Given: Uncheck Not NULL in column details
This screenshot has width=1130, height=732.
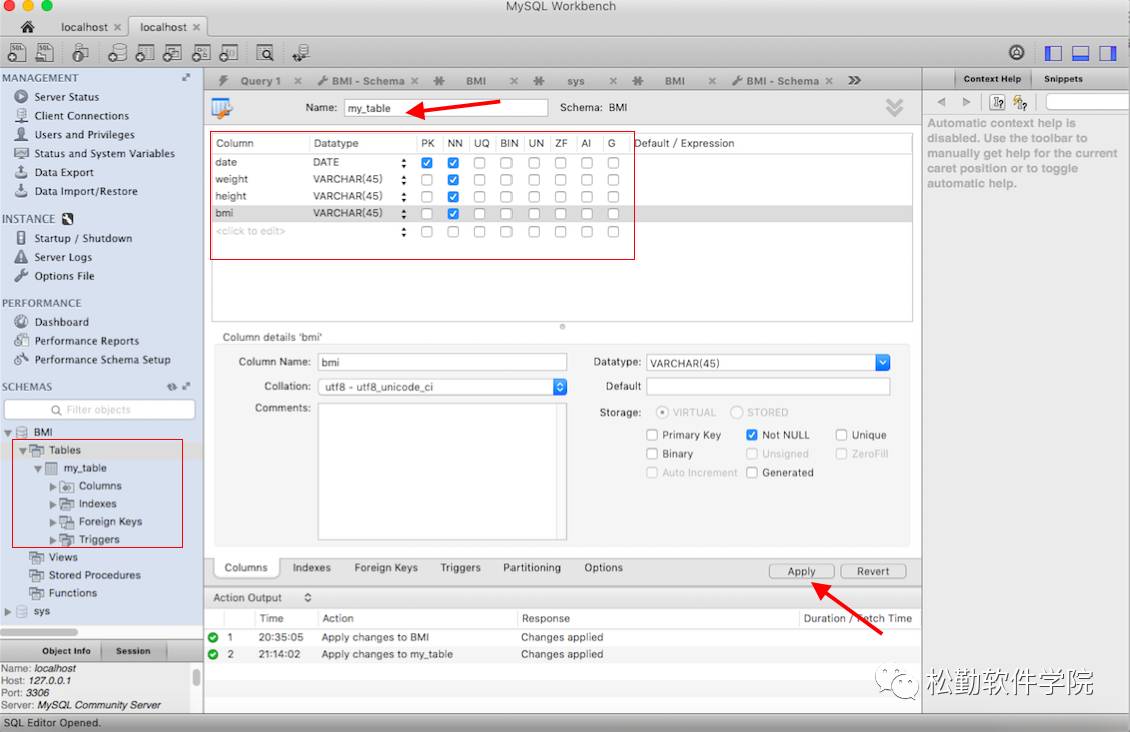Looking at the screenshot, I should coord(752,435).
